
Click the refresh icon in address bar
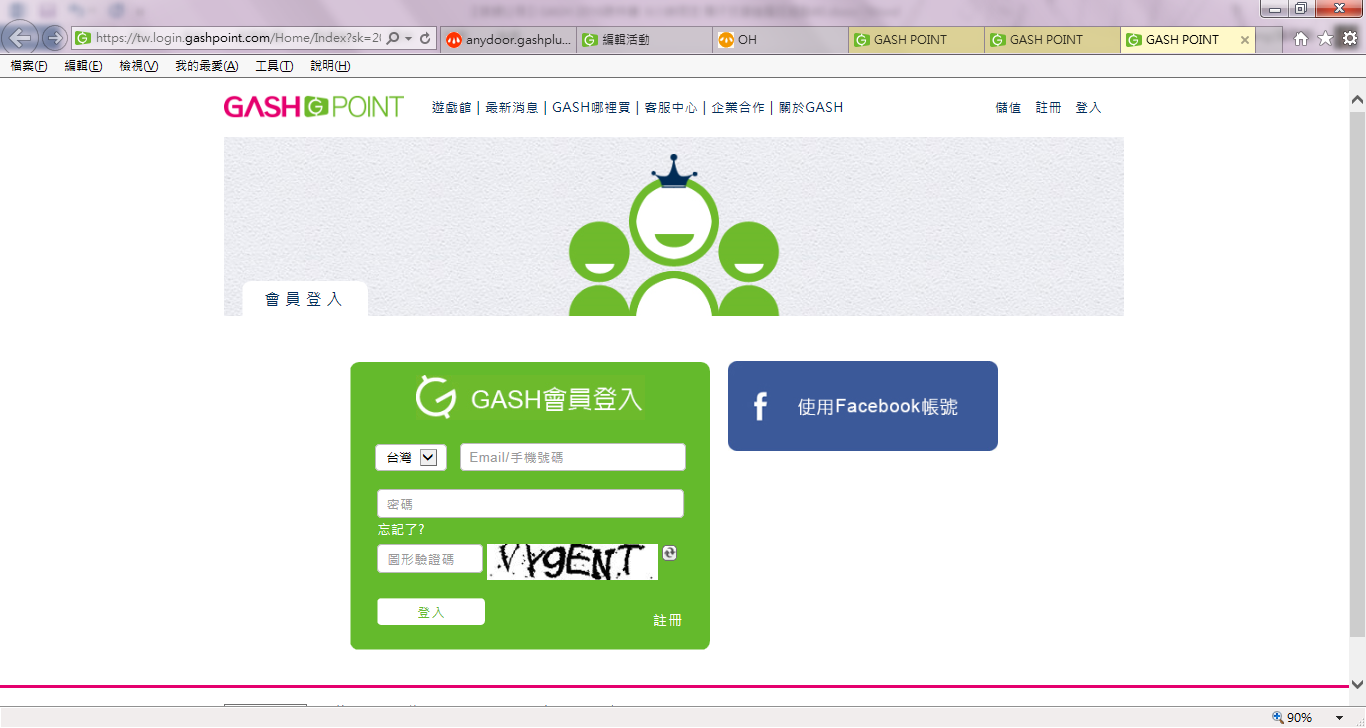click(425, 39)
